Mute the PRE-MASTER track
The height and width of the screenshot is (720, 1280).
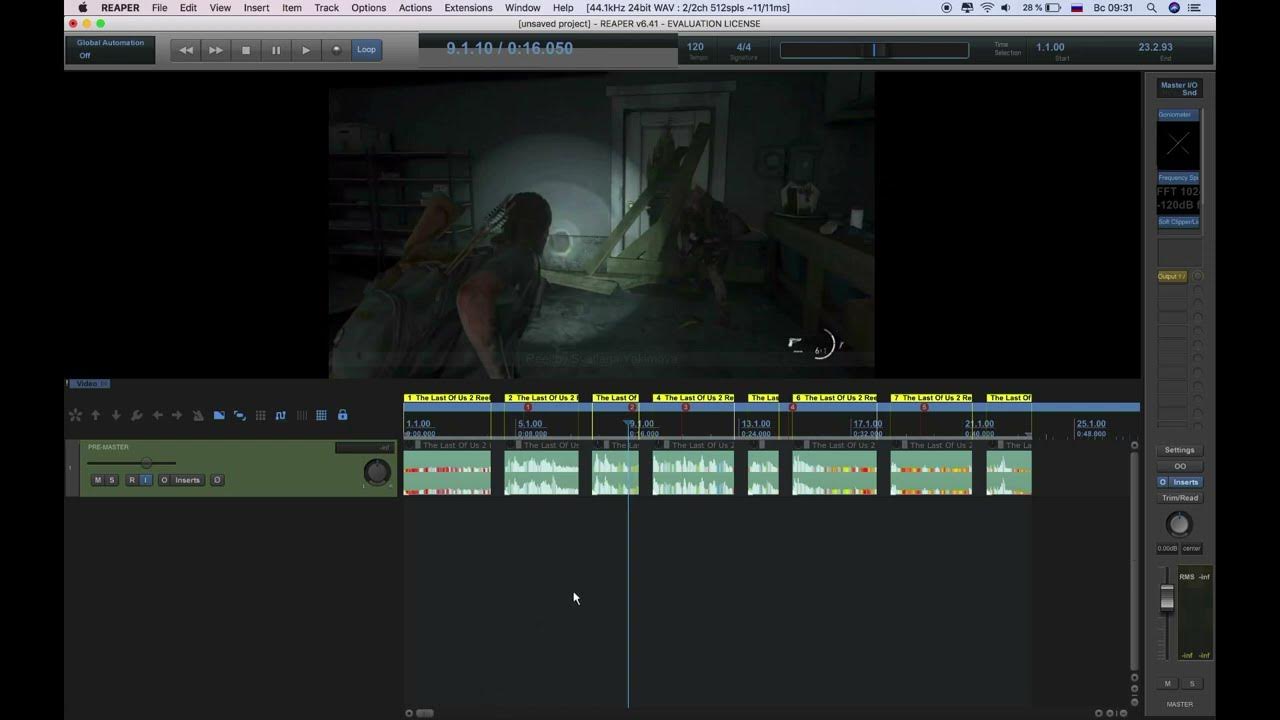tap(98, 480)
